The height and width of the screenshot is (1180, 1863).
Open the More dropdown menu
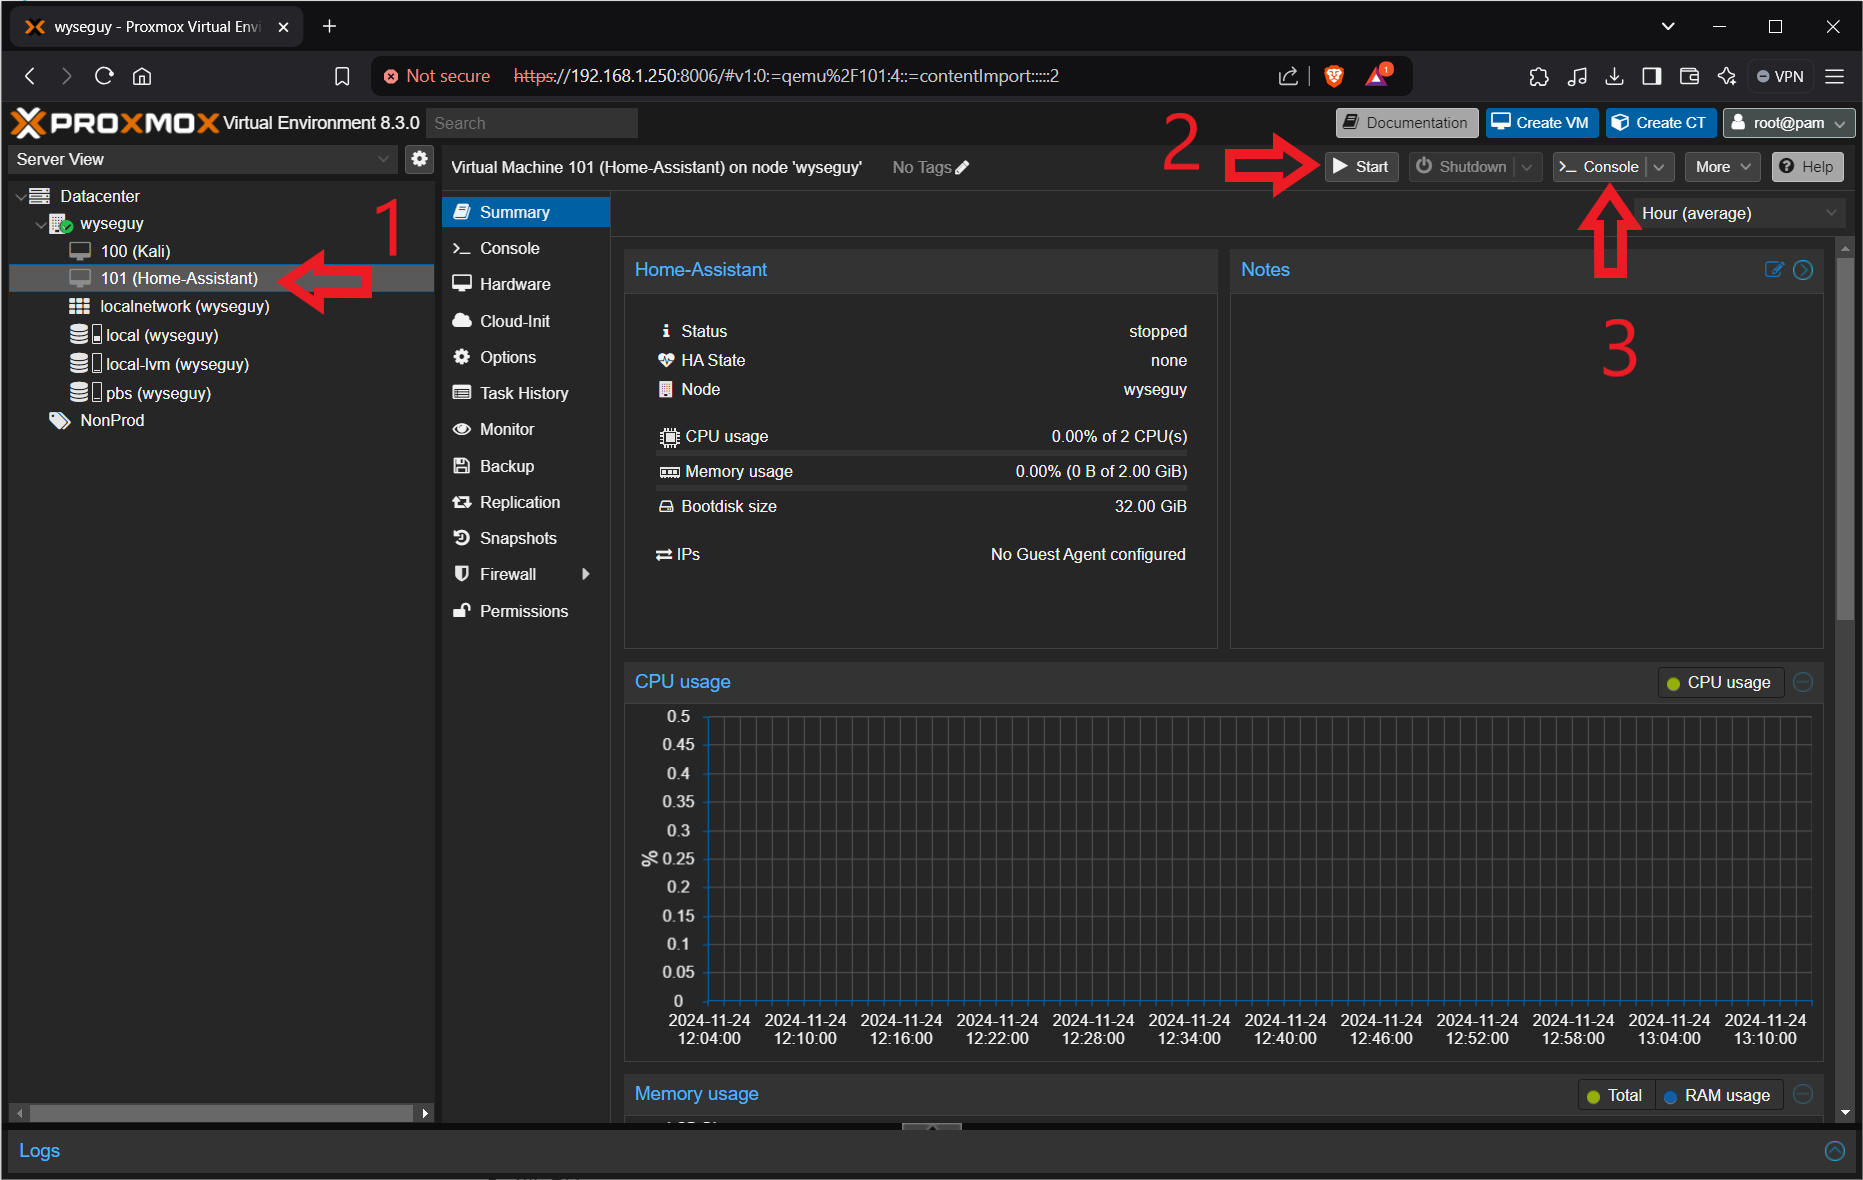tap(1722, 167)
